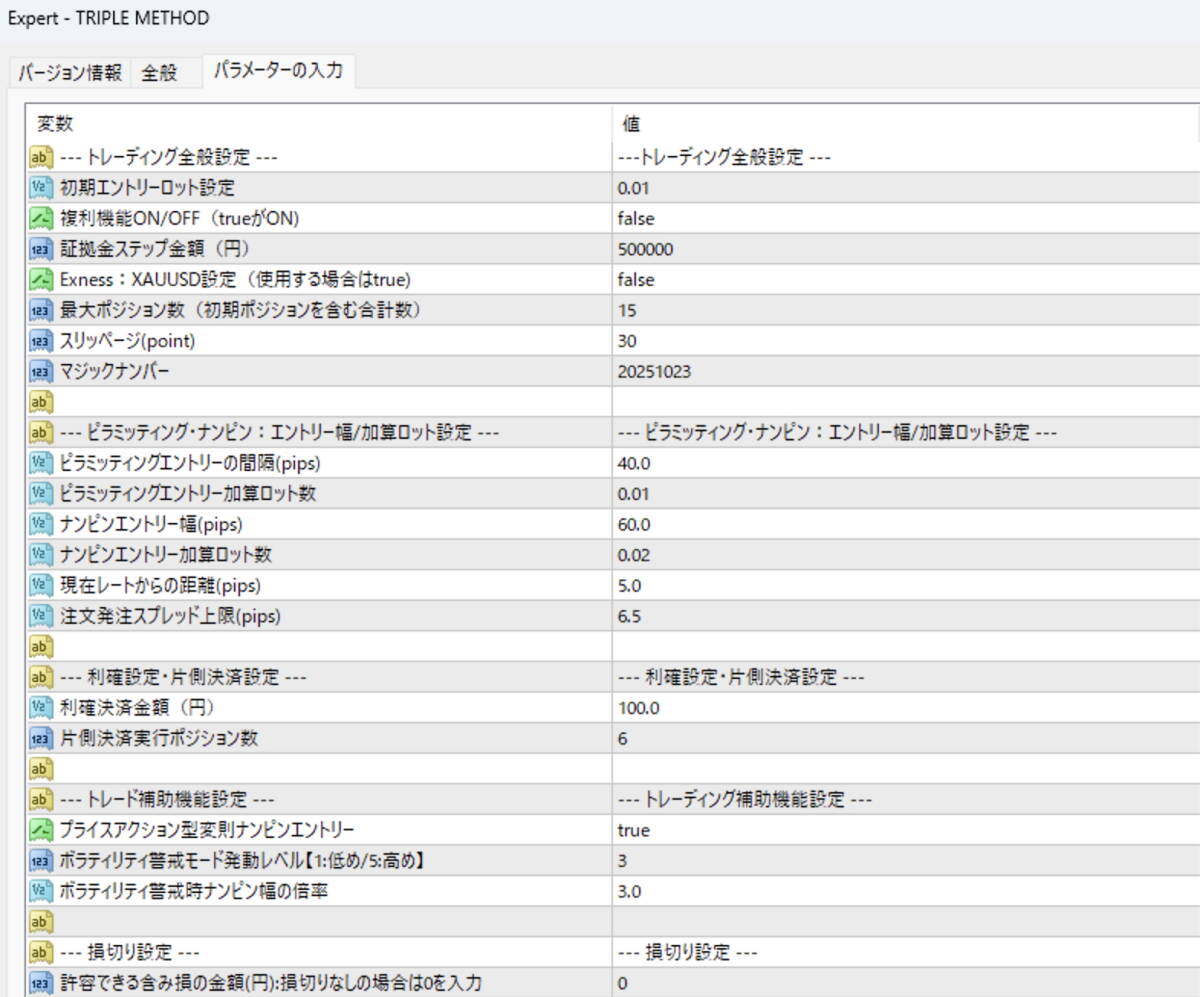Click the 123 icon beside スリッページ(point)
1200x997 pixels.
tap(40, 340)
